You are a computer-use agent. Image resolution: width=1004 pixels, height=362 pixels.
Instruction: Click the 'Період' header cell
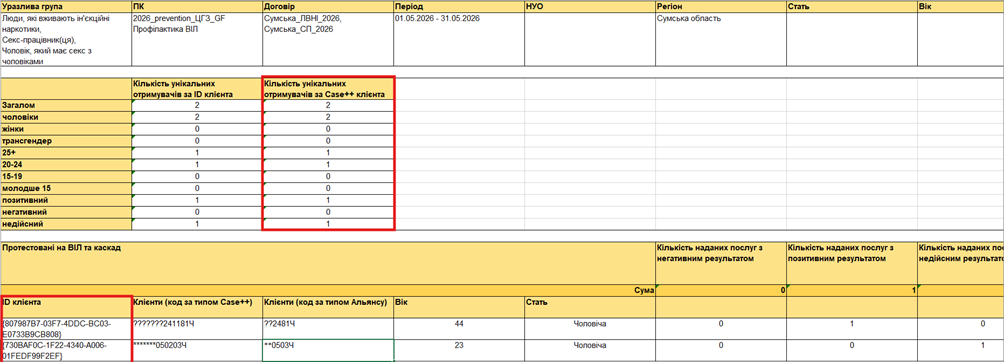click(459, 6)
